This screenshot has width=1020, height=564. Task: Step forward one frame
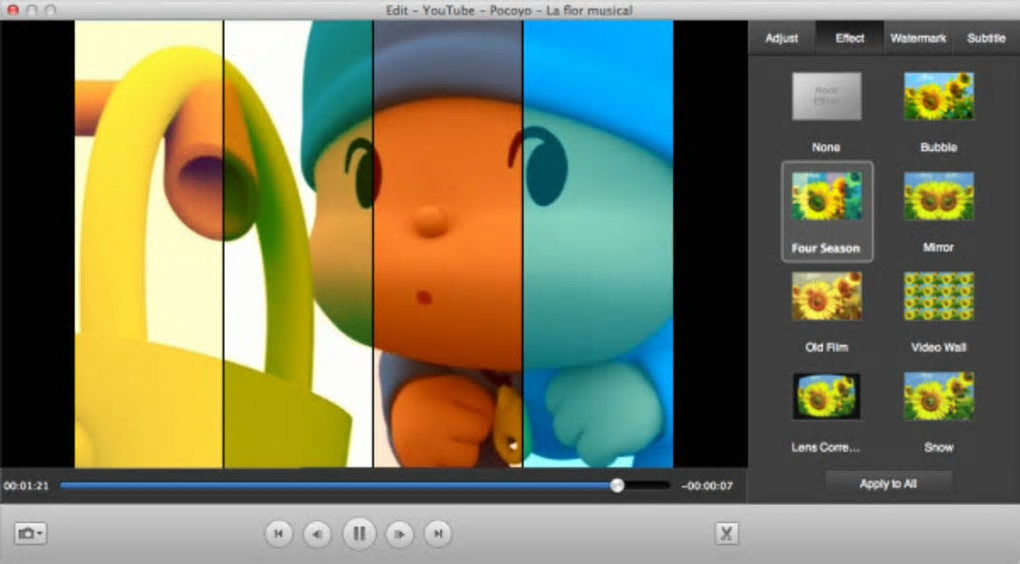pos(399,534)
